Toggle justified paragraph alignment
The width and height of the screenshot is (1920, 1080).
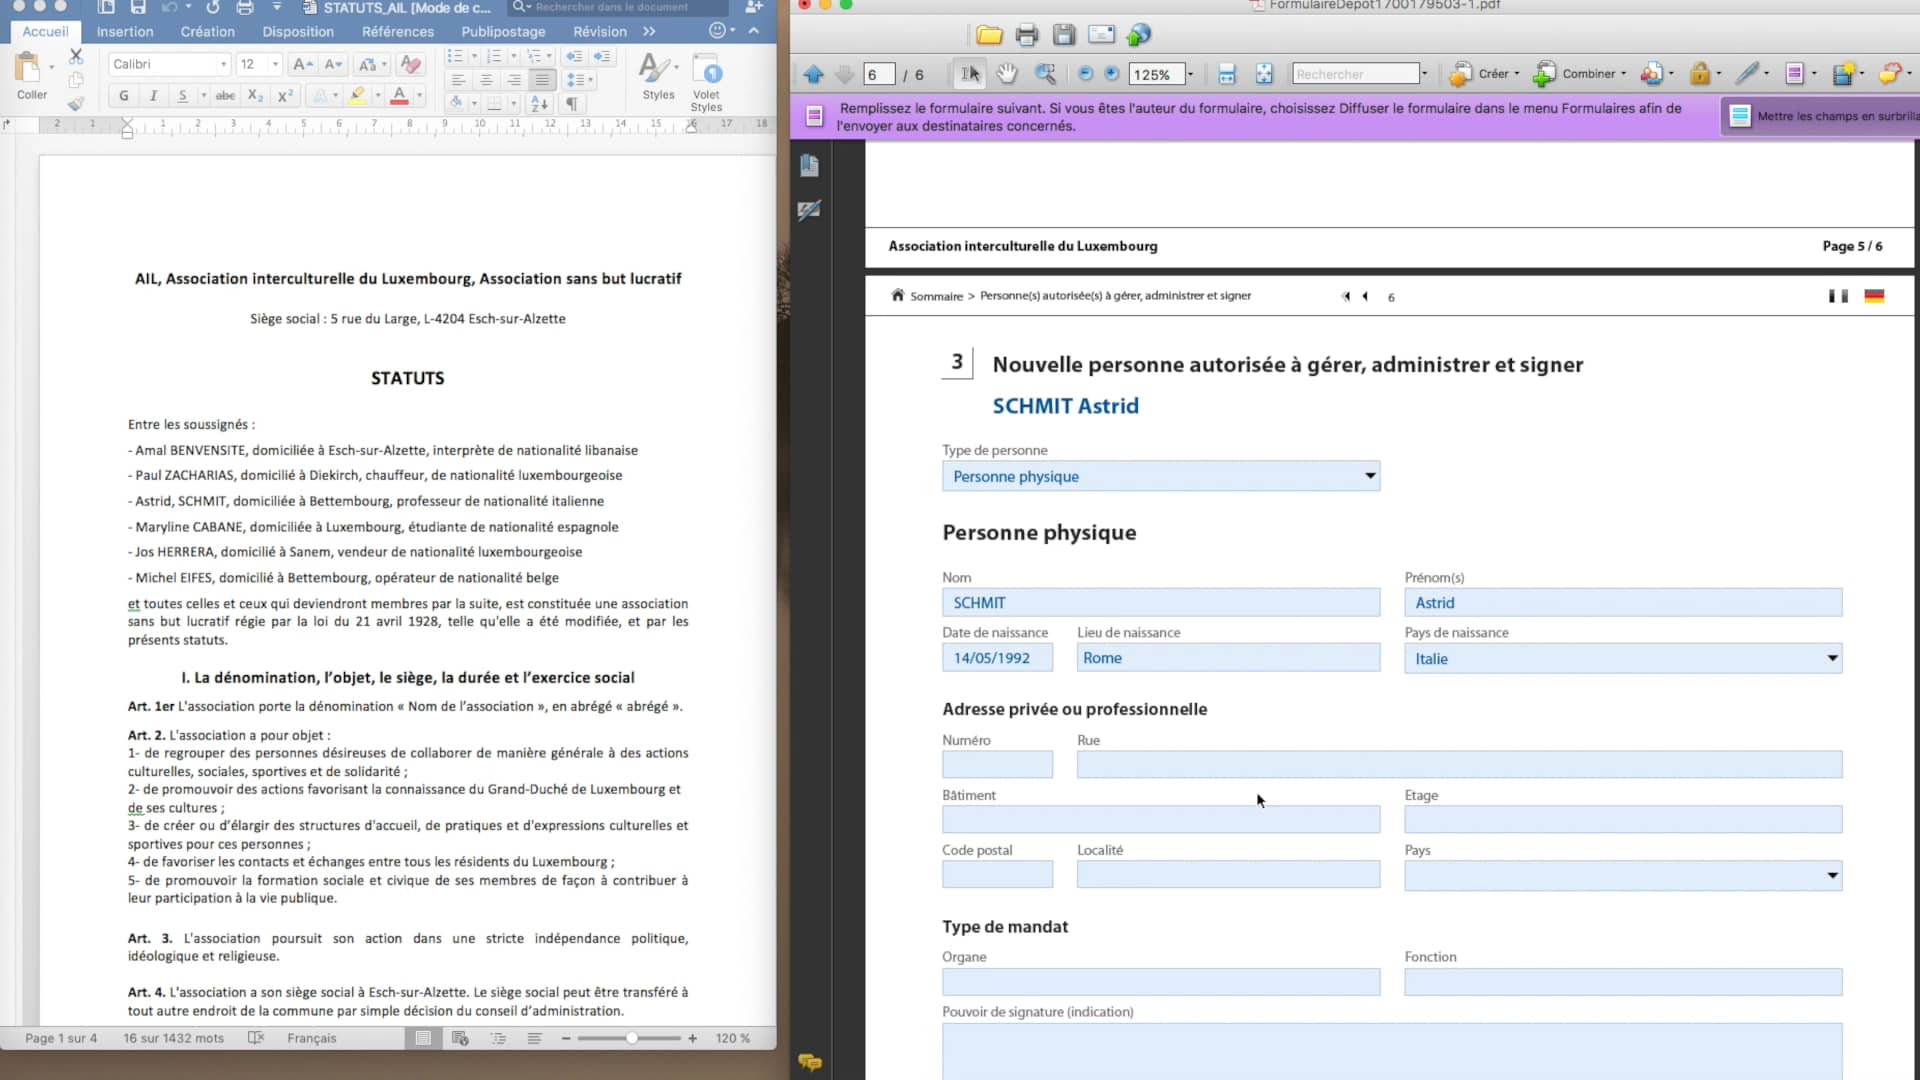[x=542, y=80]
